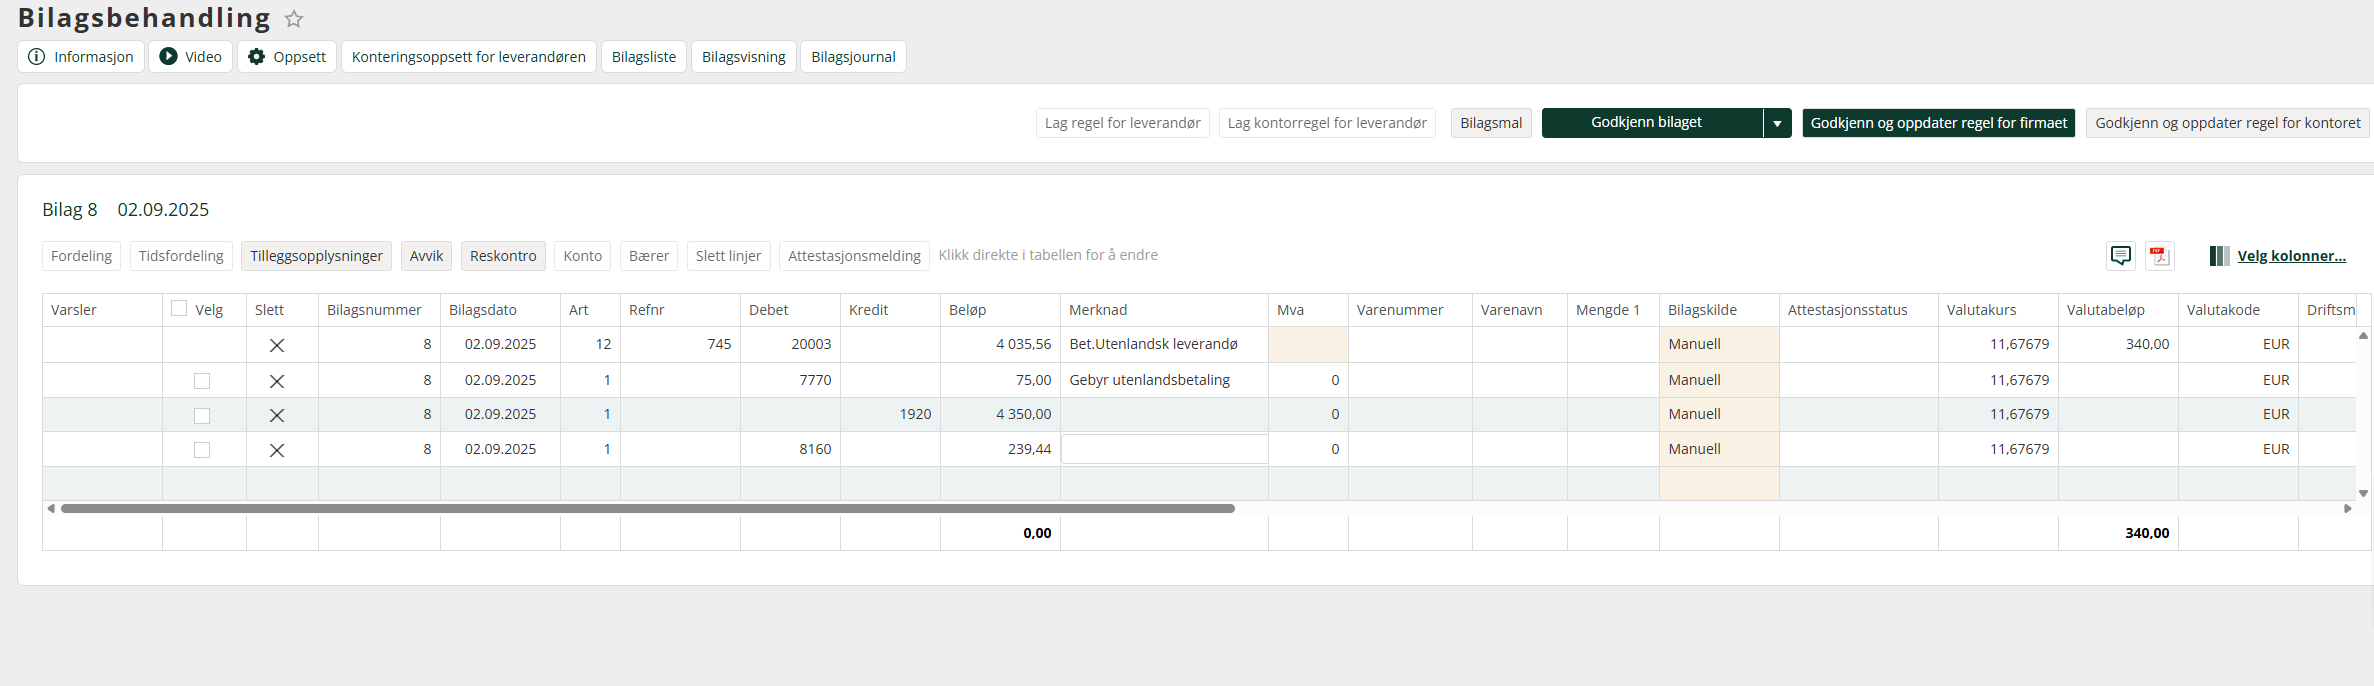Check the box on Kredit 1920 row
Viewport: 2374px width, 686px height.
coord(202,415)
